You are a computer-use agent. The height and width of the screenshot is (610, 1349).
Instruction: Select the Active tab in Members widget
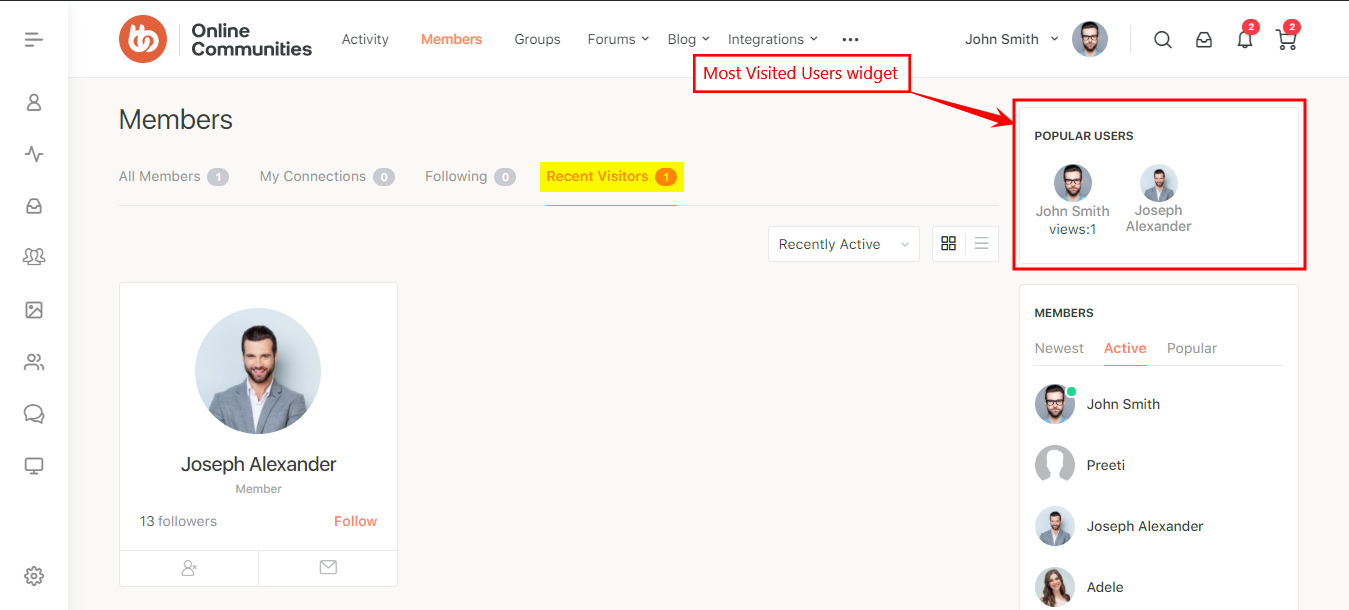[x=1125, y=348]
